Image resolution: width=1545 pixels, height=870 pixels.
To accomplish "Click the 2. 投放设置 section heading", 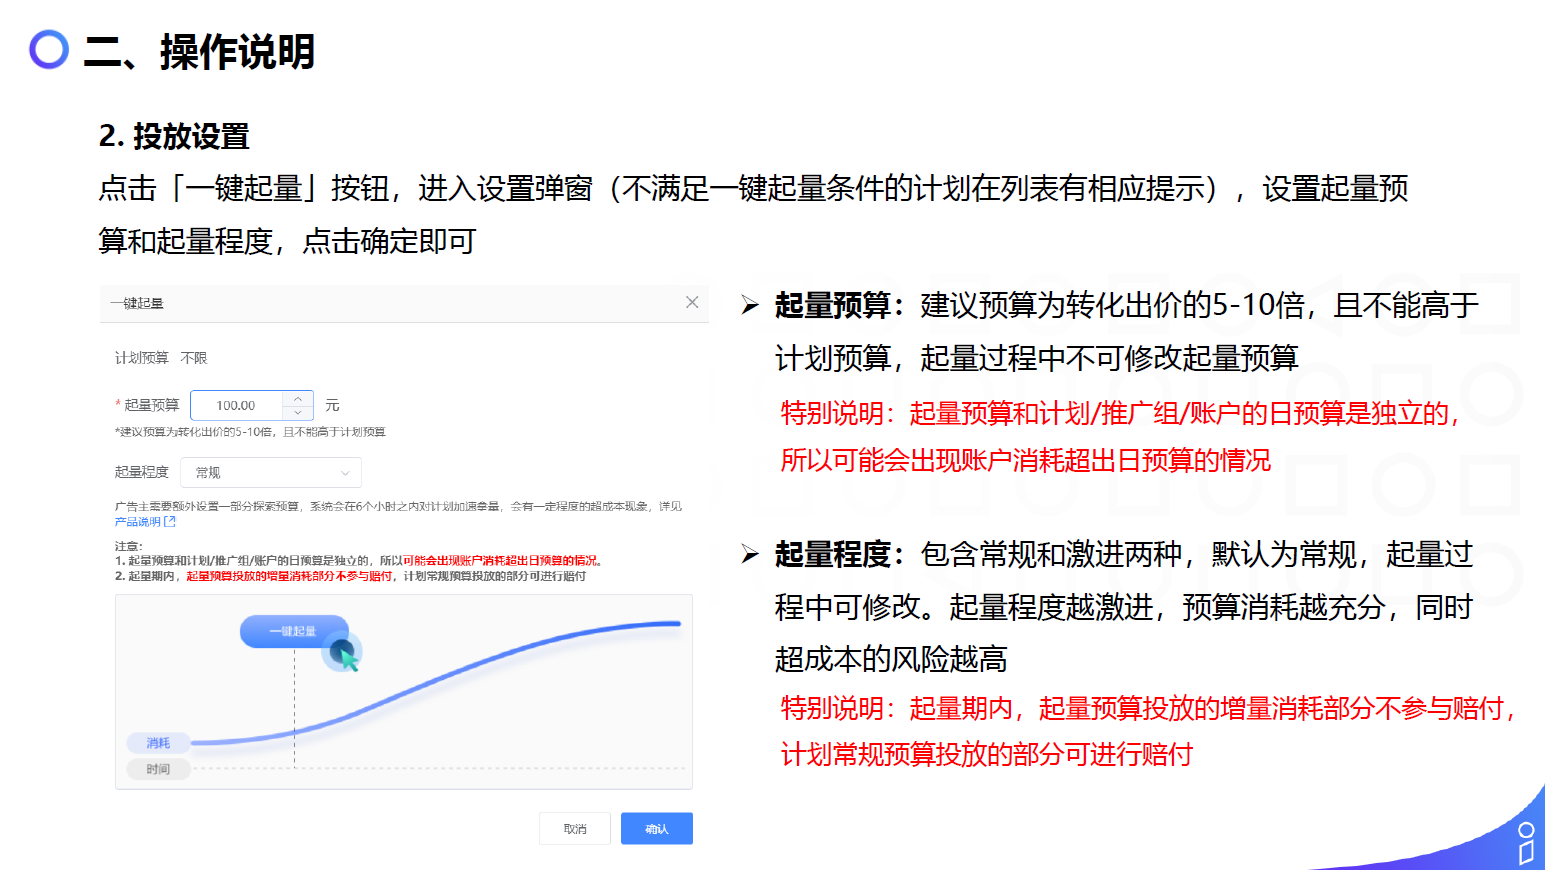I will (174, 136).
